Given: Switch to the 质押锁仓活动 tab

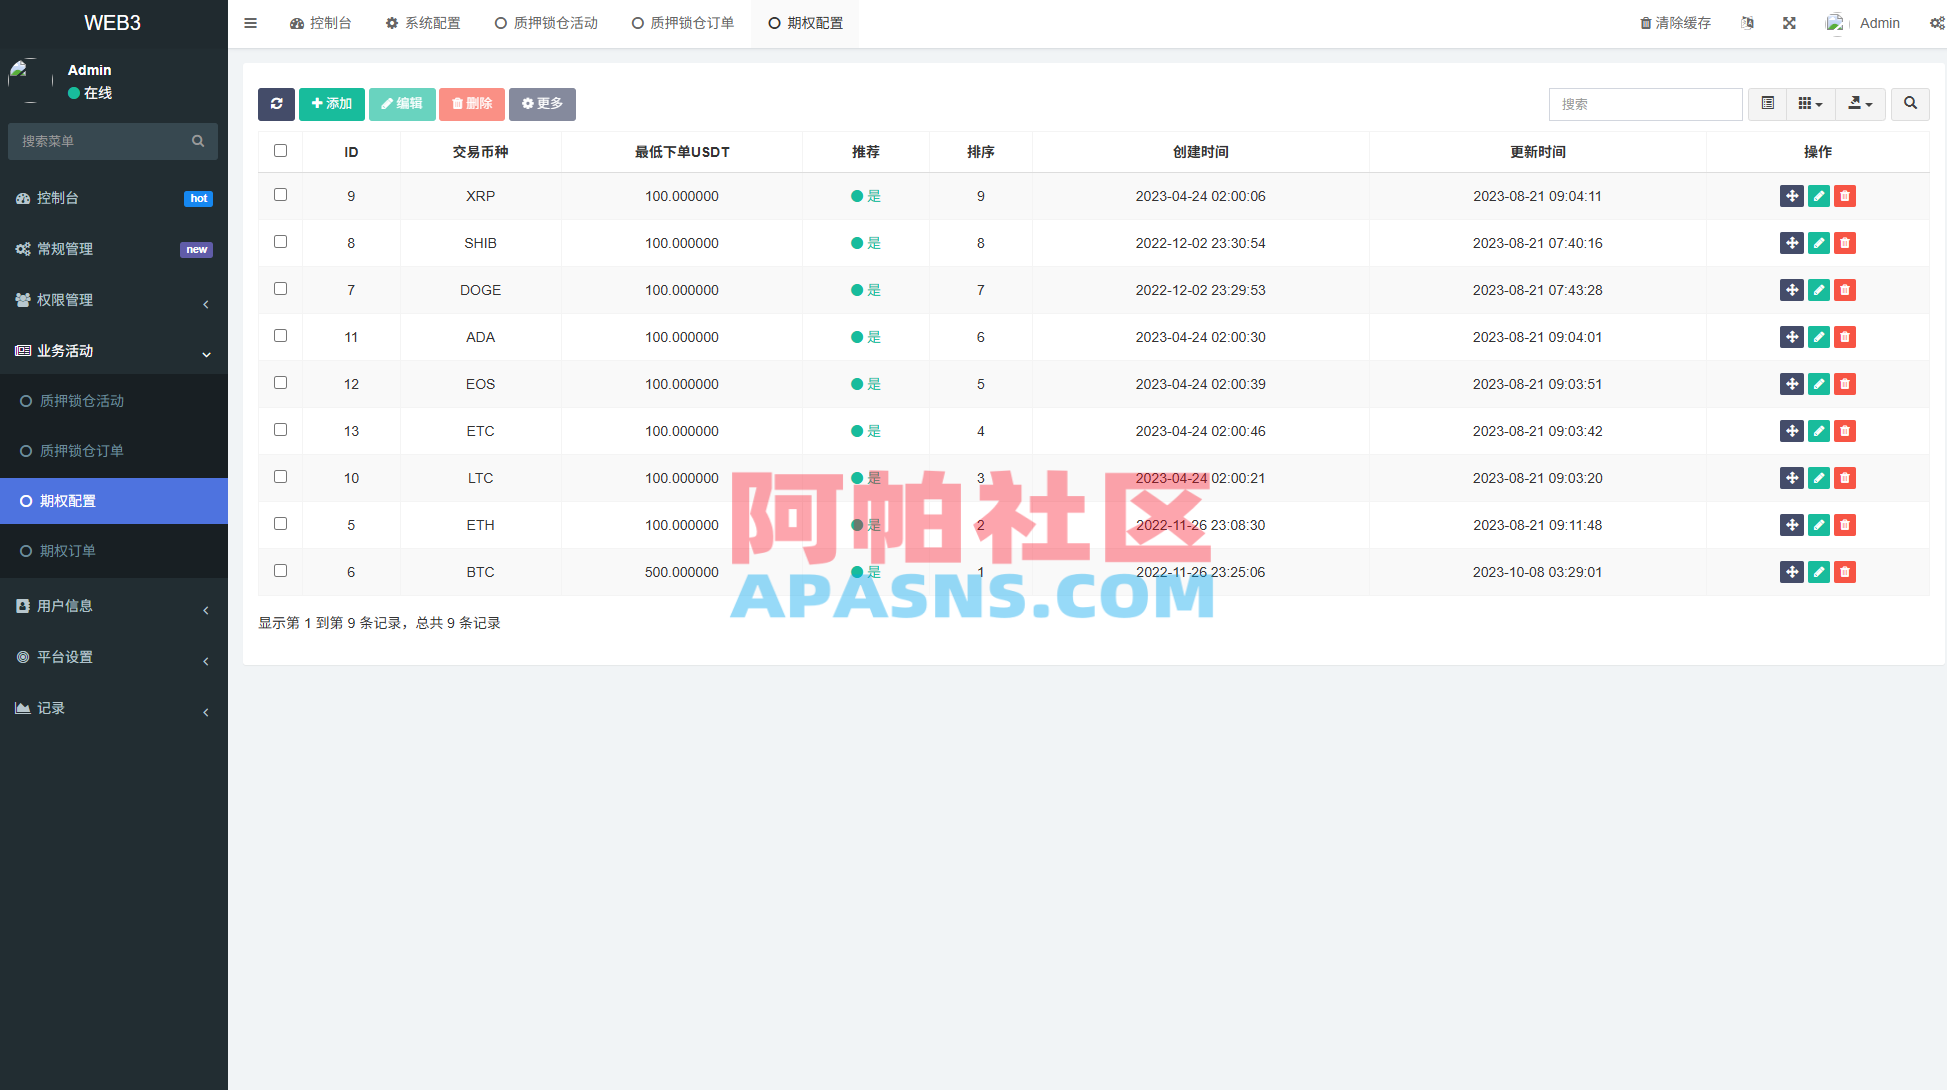Looking at the screenshot, I should 546,23.
